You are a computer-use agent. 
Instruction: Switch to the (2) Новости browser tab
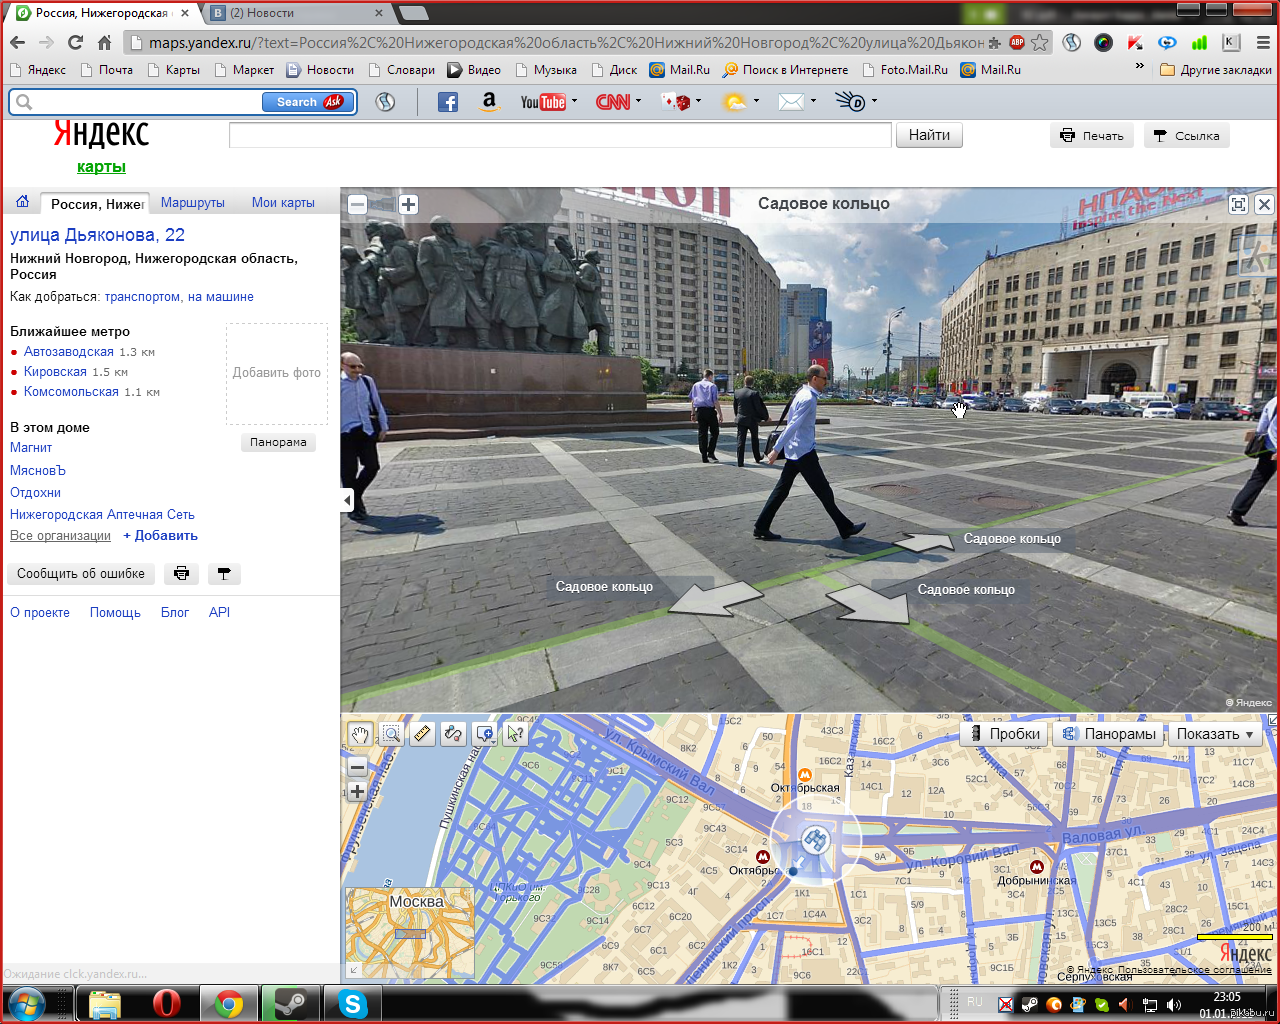(x=296, y=13)
